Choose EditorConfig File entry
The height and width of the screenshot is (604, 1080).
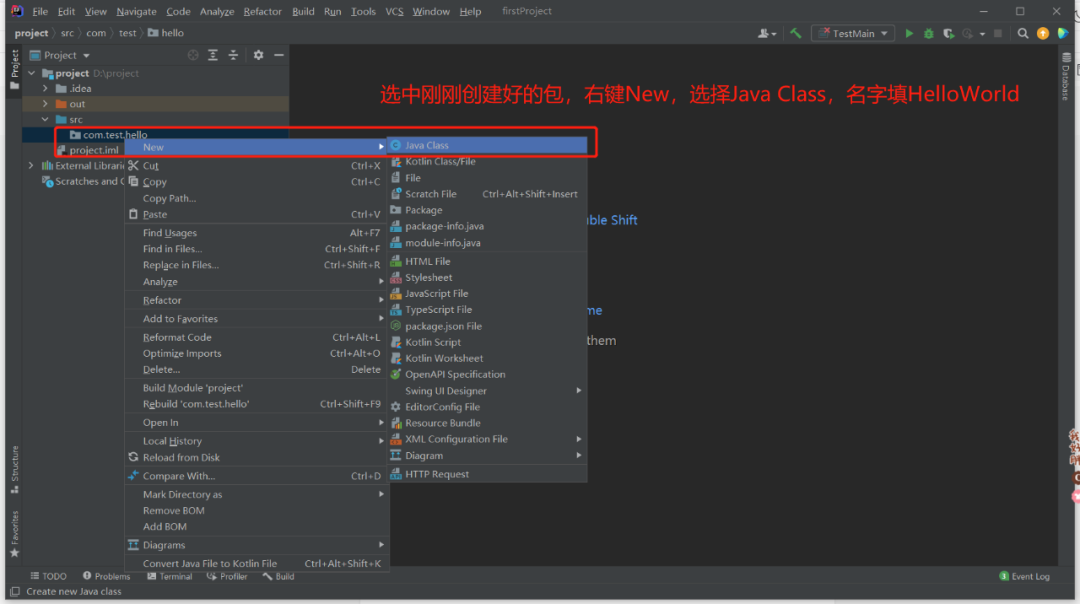488,406
